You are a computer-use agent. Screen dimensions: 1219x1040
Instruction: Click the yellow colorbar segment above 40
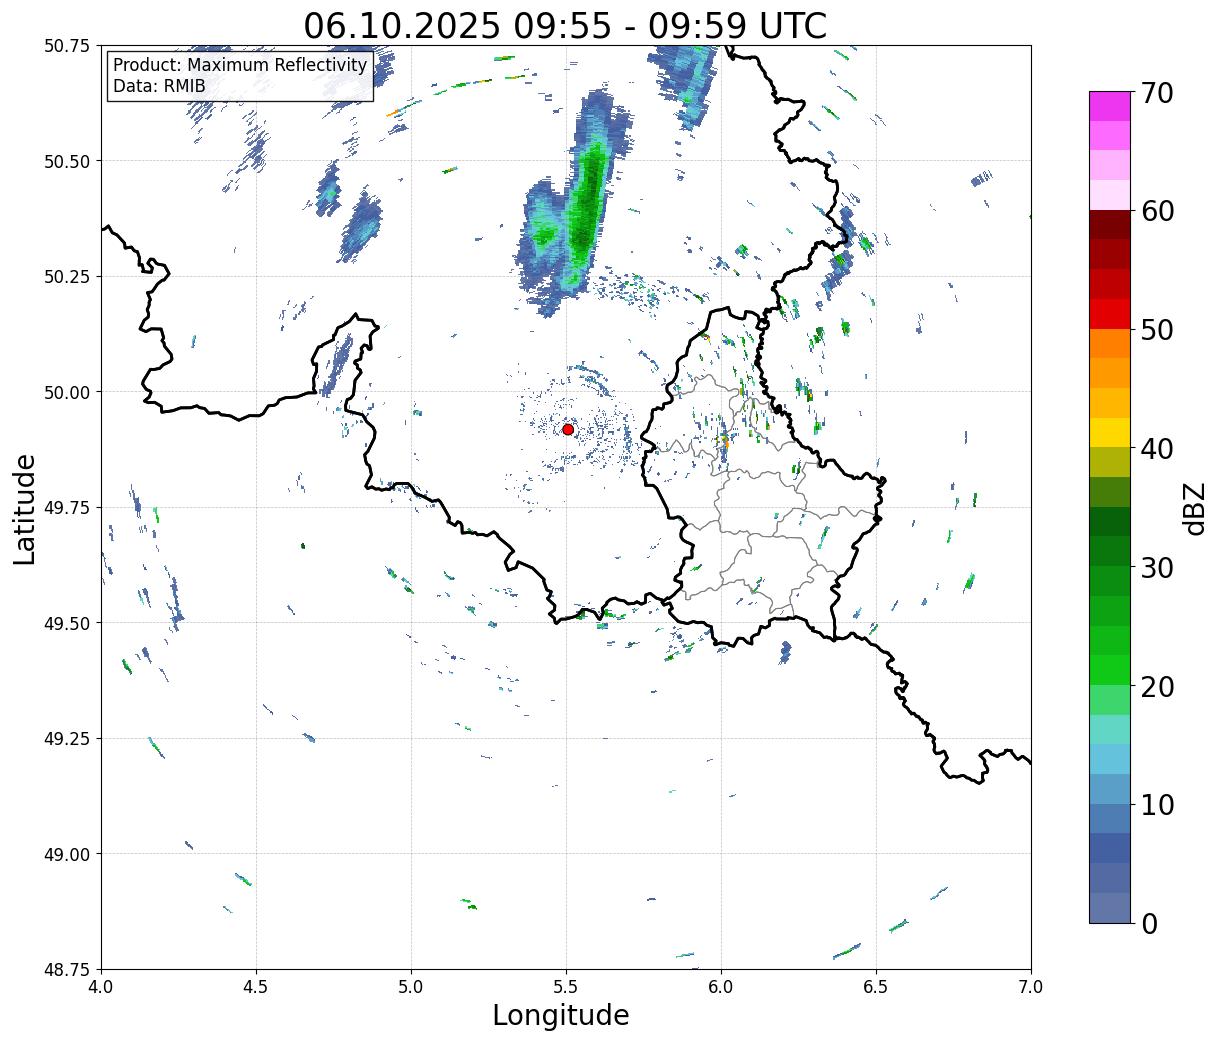pos(1109,432)
